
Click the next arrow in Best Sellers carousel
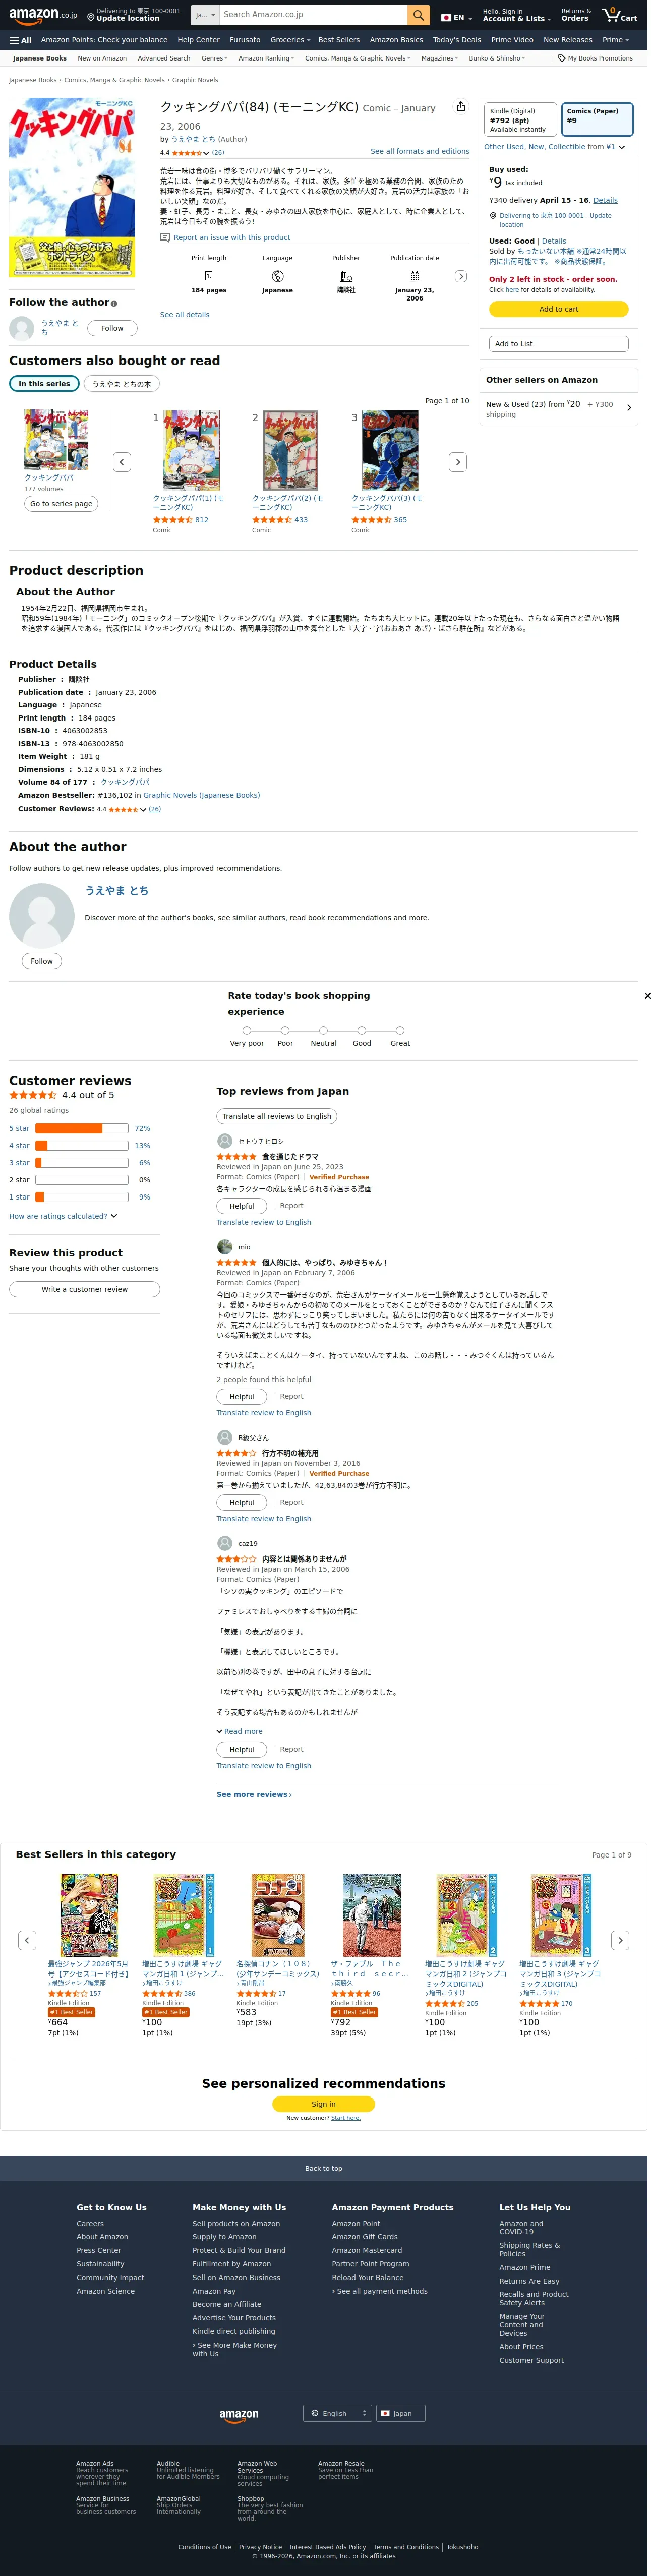620,1940
